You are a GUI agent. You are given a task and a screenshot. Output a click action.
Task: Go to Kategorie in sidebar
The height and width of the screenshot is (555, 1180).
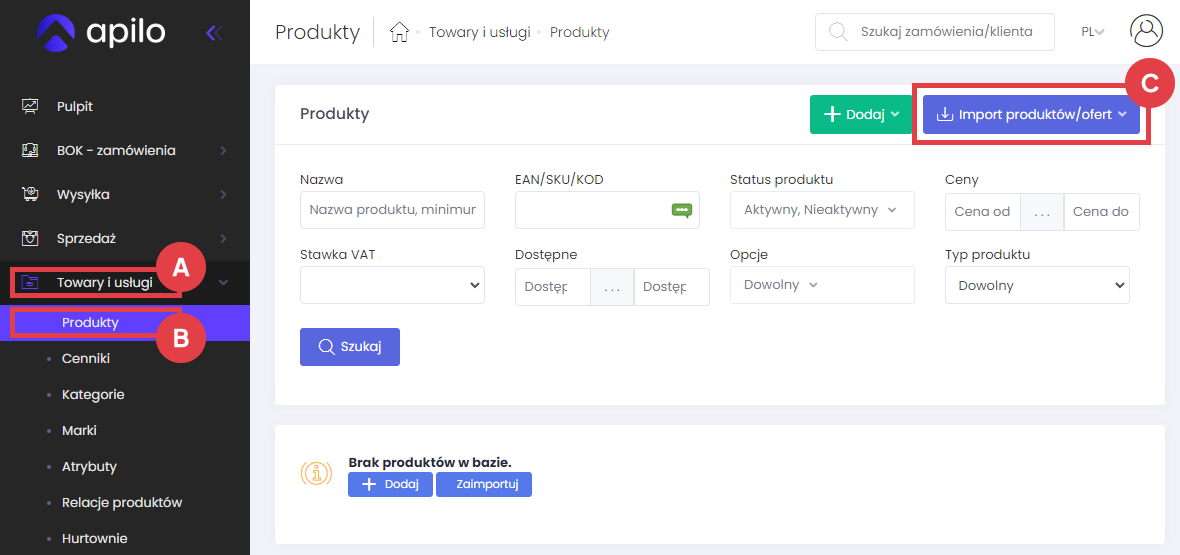(x=93, y=394)
